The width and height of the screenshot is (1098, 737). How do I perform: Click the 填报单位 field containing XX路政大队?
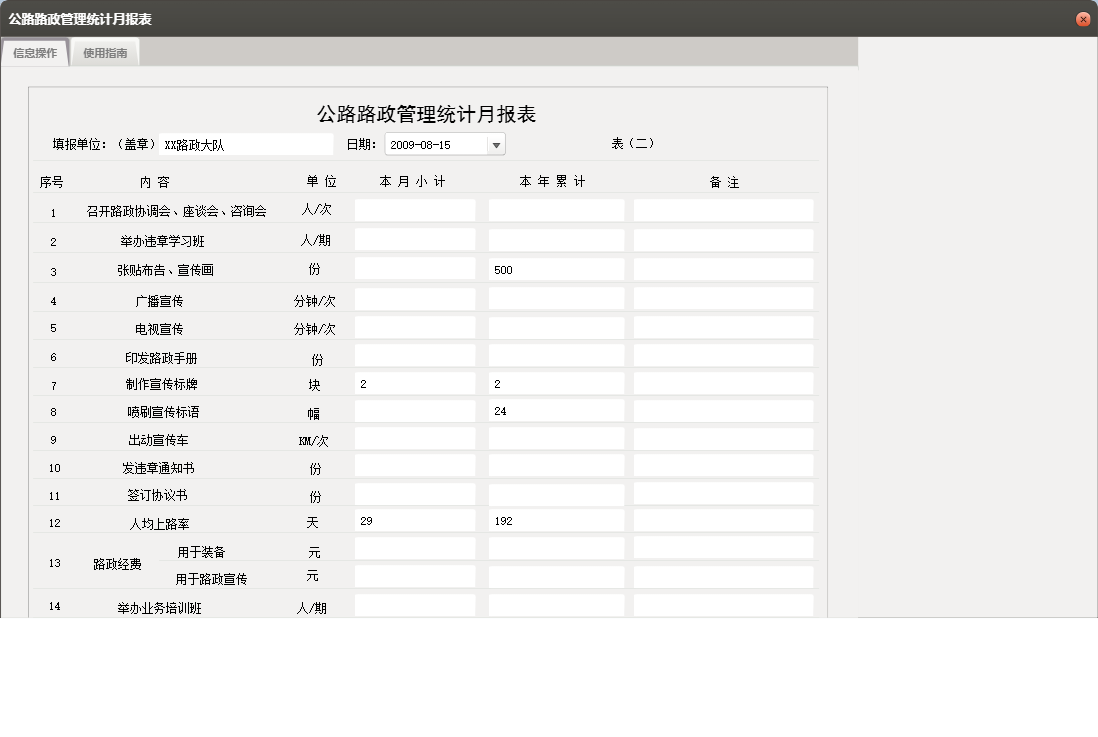[x=245, y=143]
